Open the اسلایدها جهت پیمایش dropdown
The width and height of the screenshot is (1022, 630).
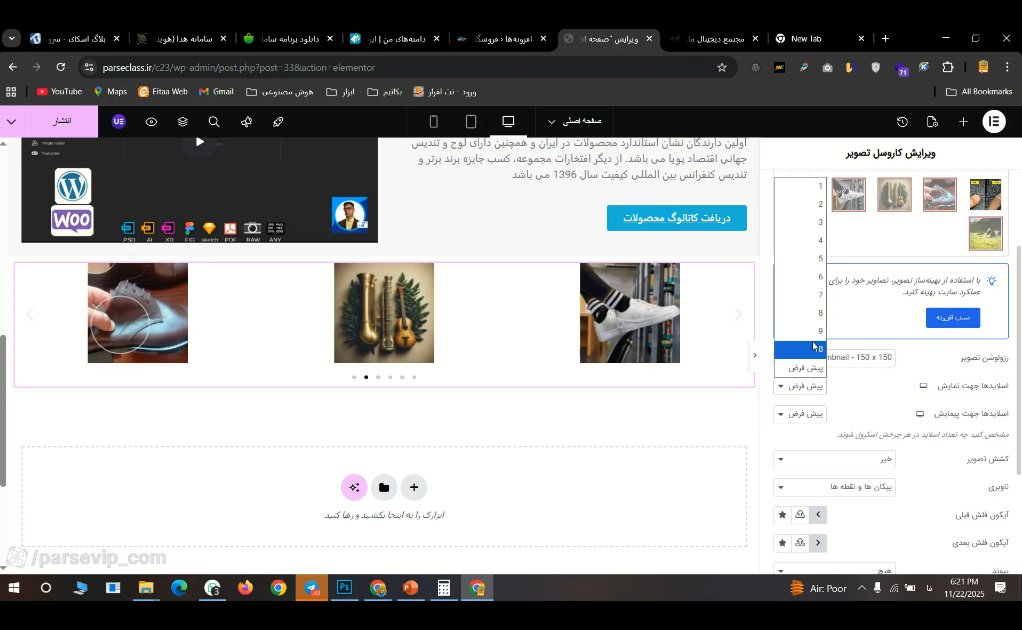pyautogui.click(x=800, y=414)
